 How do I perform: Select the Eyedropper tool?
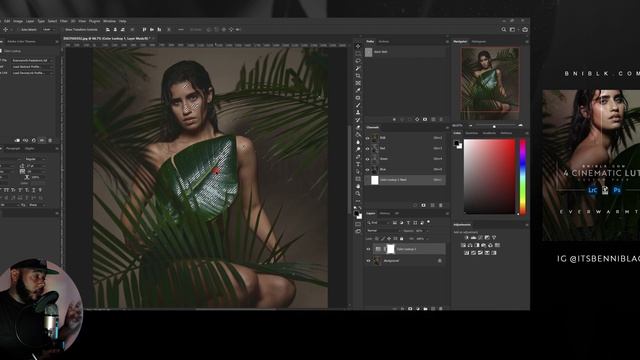pos(358,90)
